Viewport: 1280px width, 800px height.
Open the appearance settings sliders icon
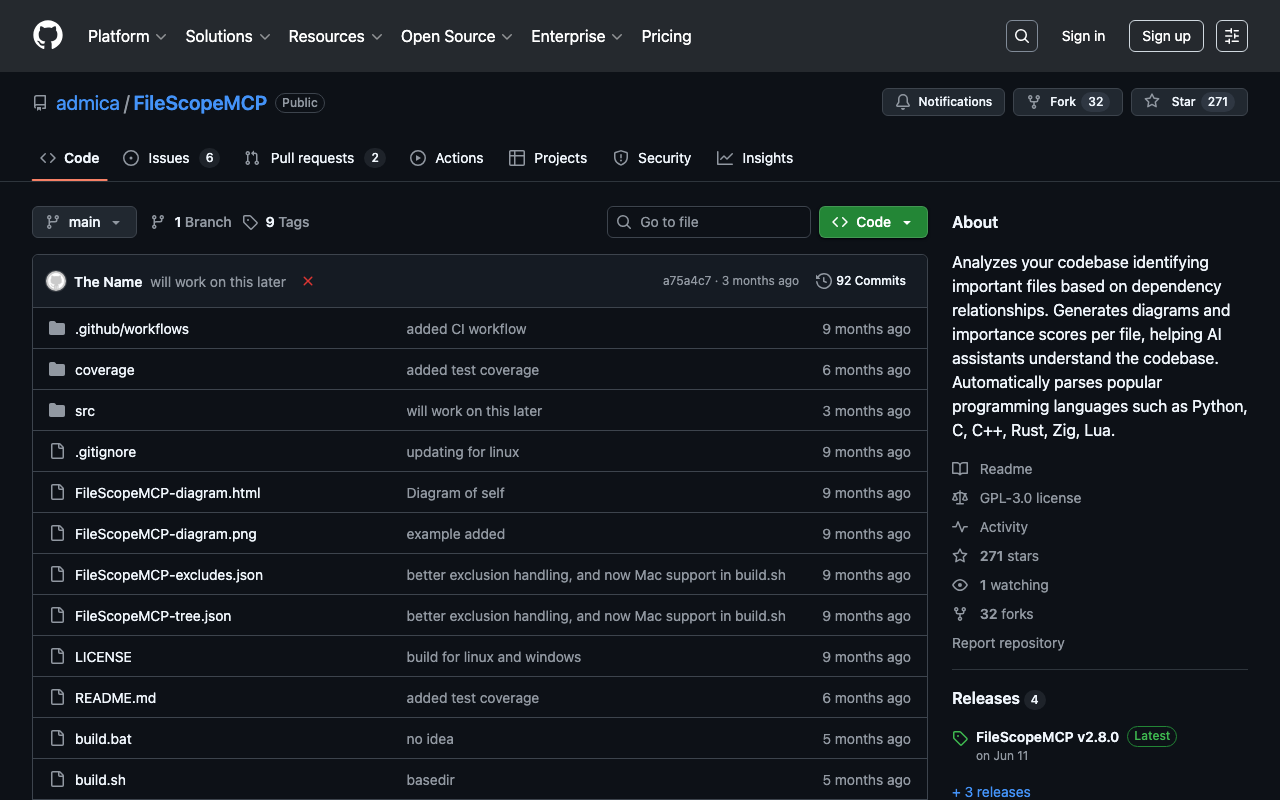click(x=1231, y=36)
